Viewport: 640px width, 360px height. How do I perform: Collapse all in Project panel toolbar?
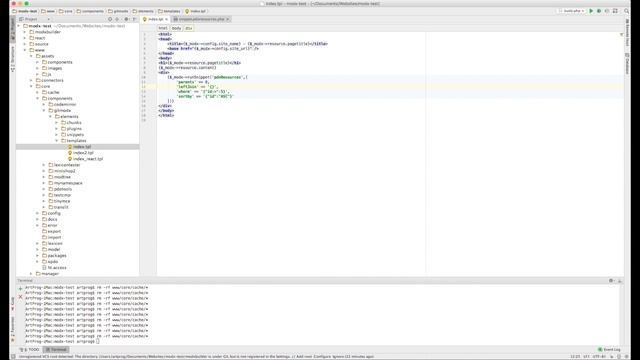pyautogui.click(x=117, y=19)
